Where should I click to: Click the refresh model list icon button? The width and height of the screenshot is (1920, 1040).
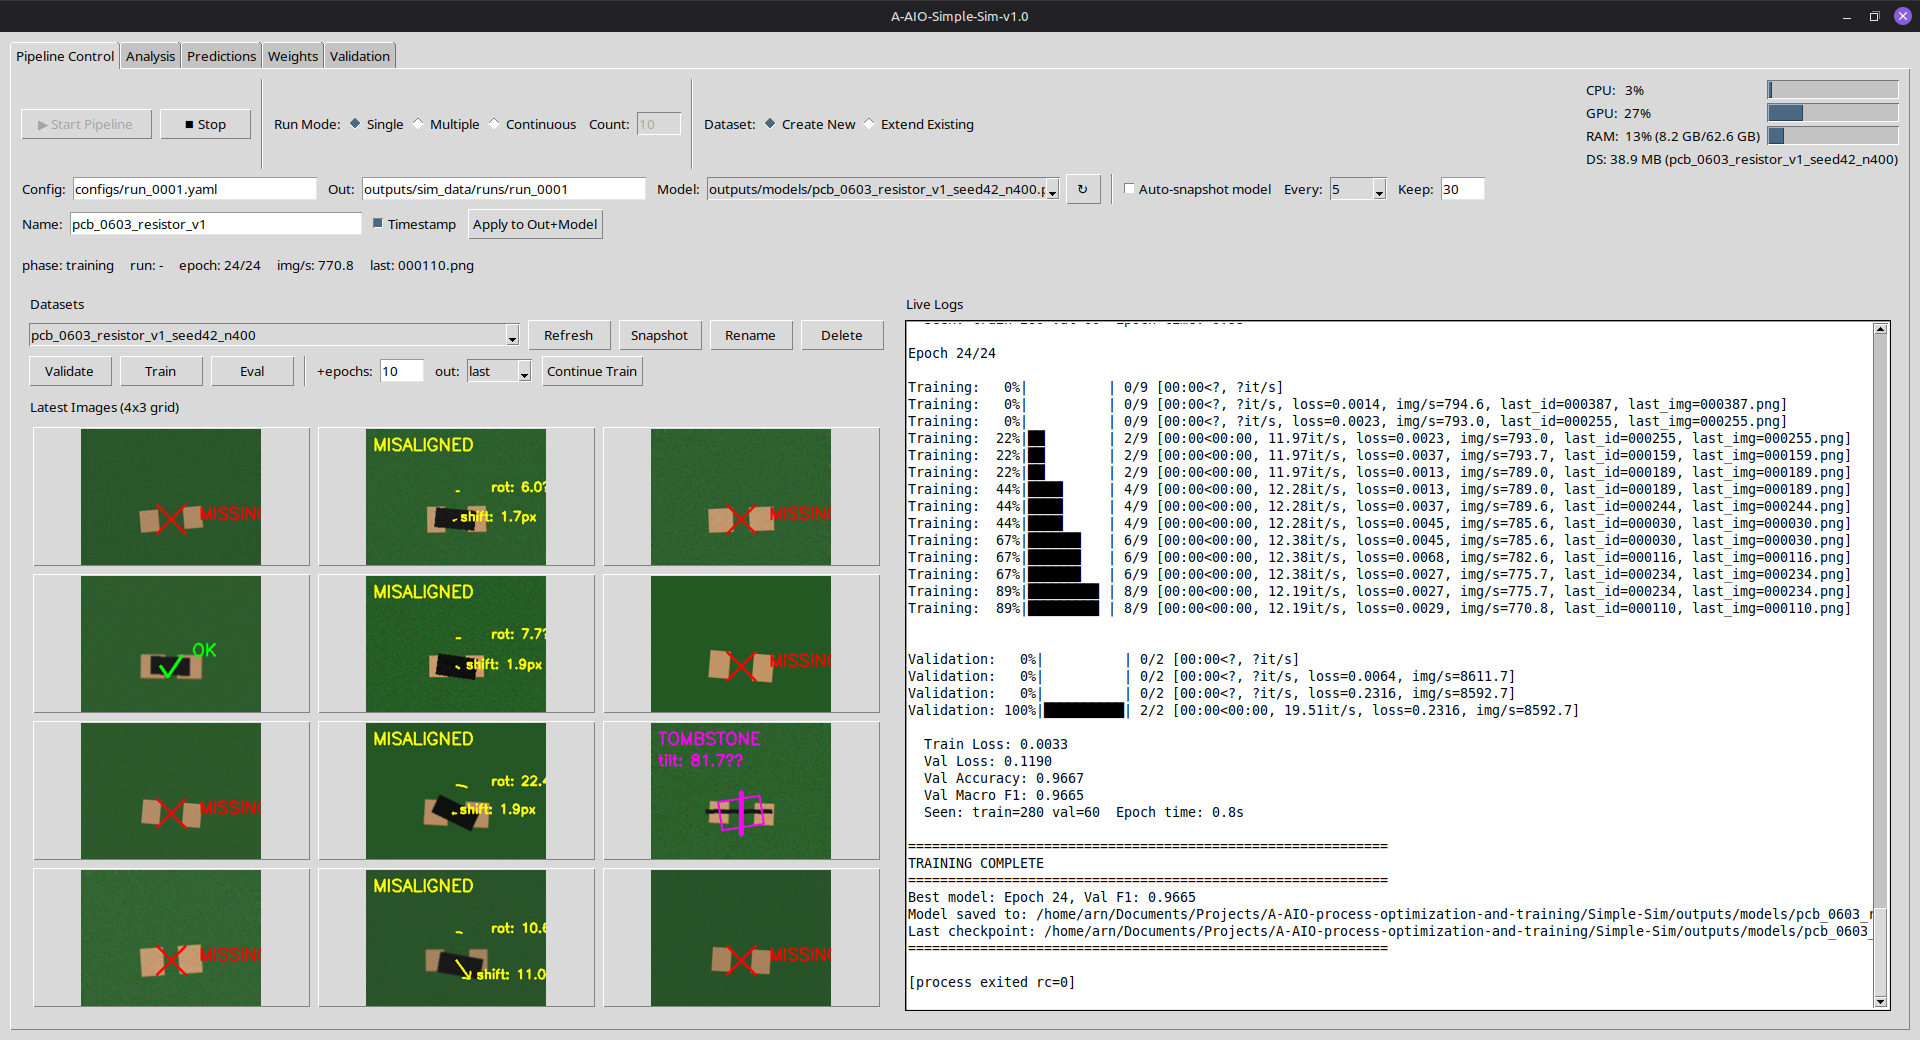pyautogui.click(x=1083, y=189)
